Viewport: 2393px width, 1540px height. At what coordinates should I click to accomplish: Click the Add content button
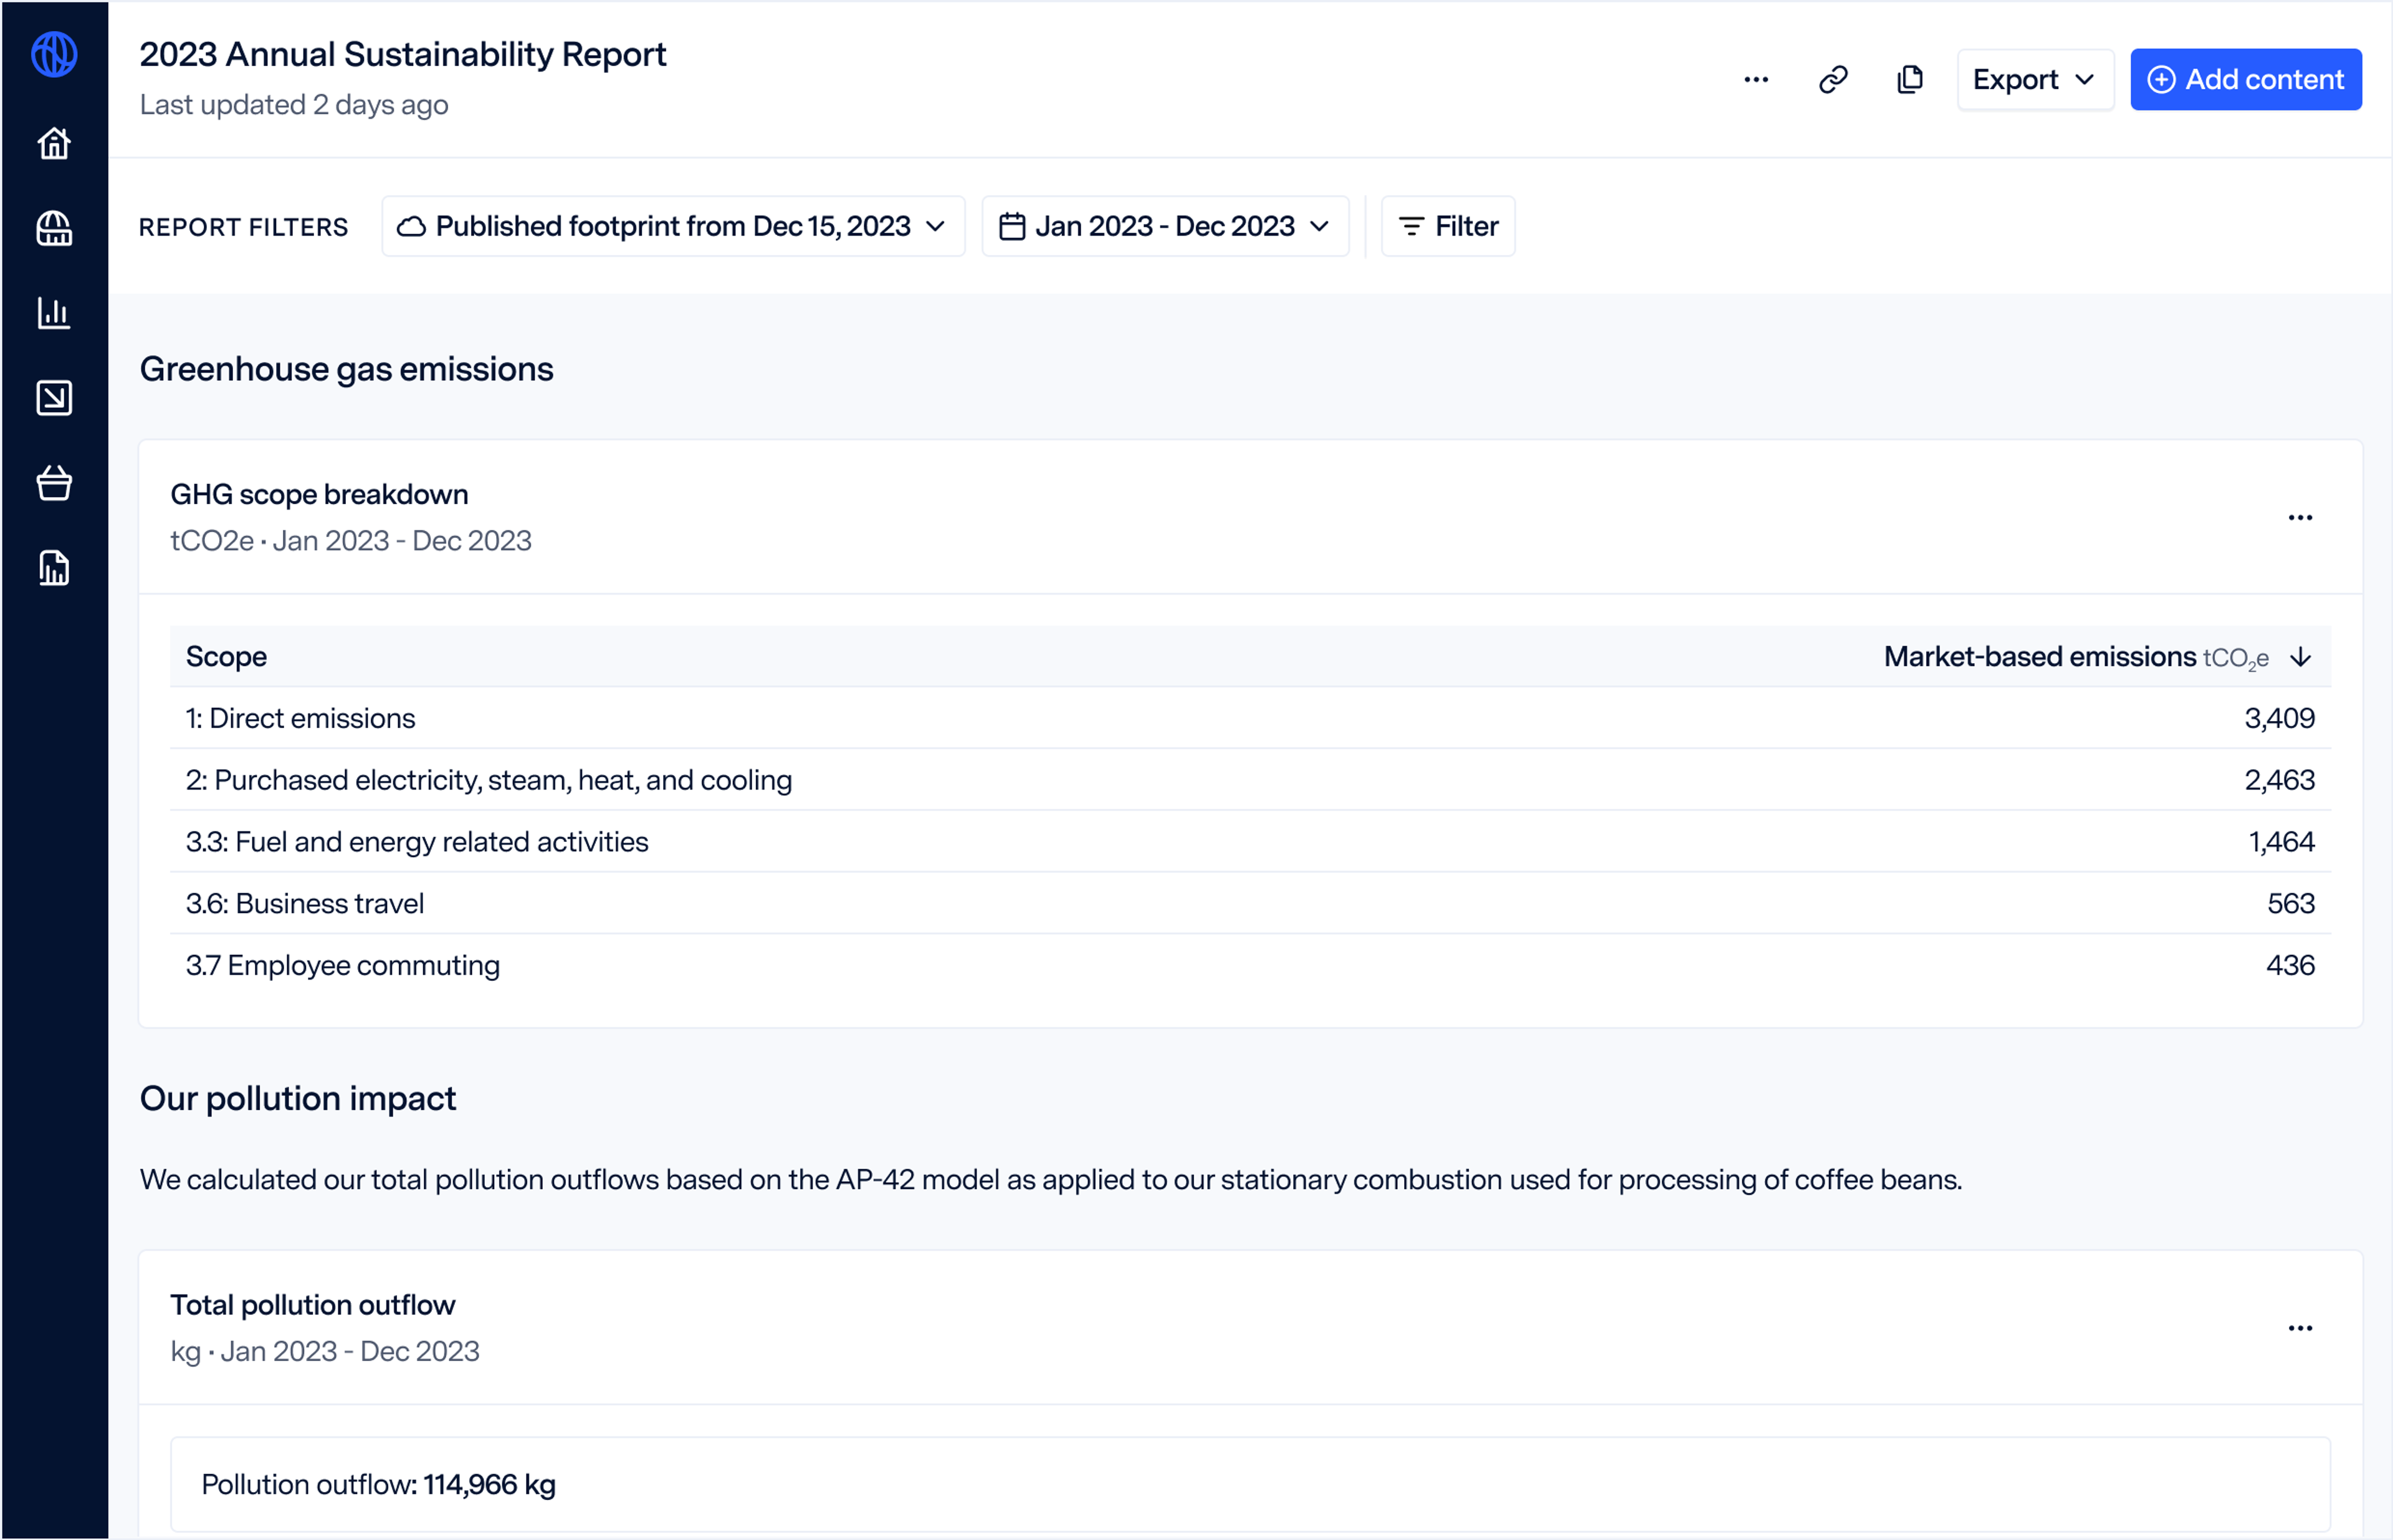[2245, 79]
